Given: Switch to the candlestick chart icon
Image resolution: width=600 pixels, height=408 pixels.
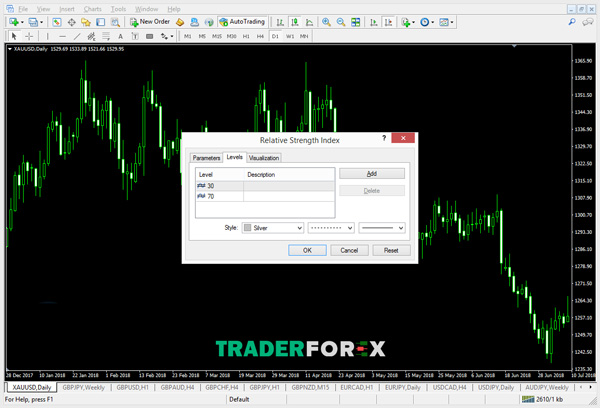Looking at the screenshot, I should pyautogui.click(x=295, y=22).
